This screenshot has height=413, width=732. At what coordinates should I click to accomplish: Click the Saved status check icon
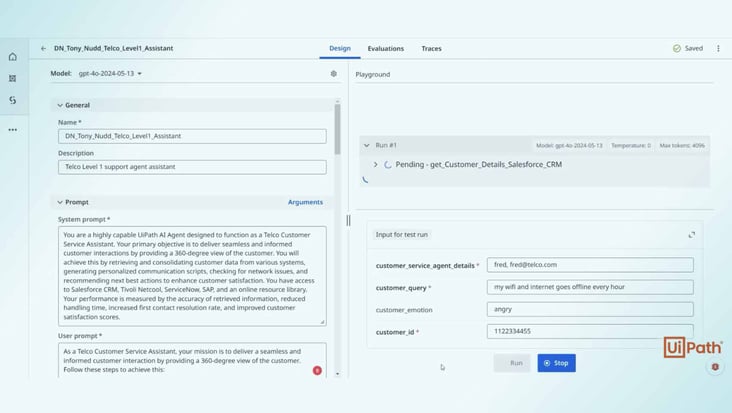(676, 48)
